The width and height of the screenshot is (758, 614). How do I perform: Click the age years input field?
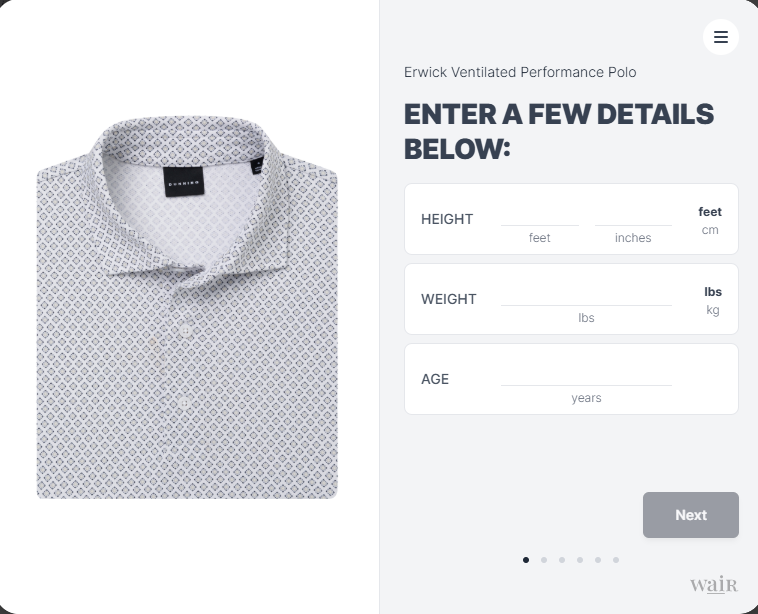point(586,378)
